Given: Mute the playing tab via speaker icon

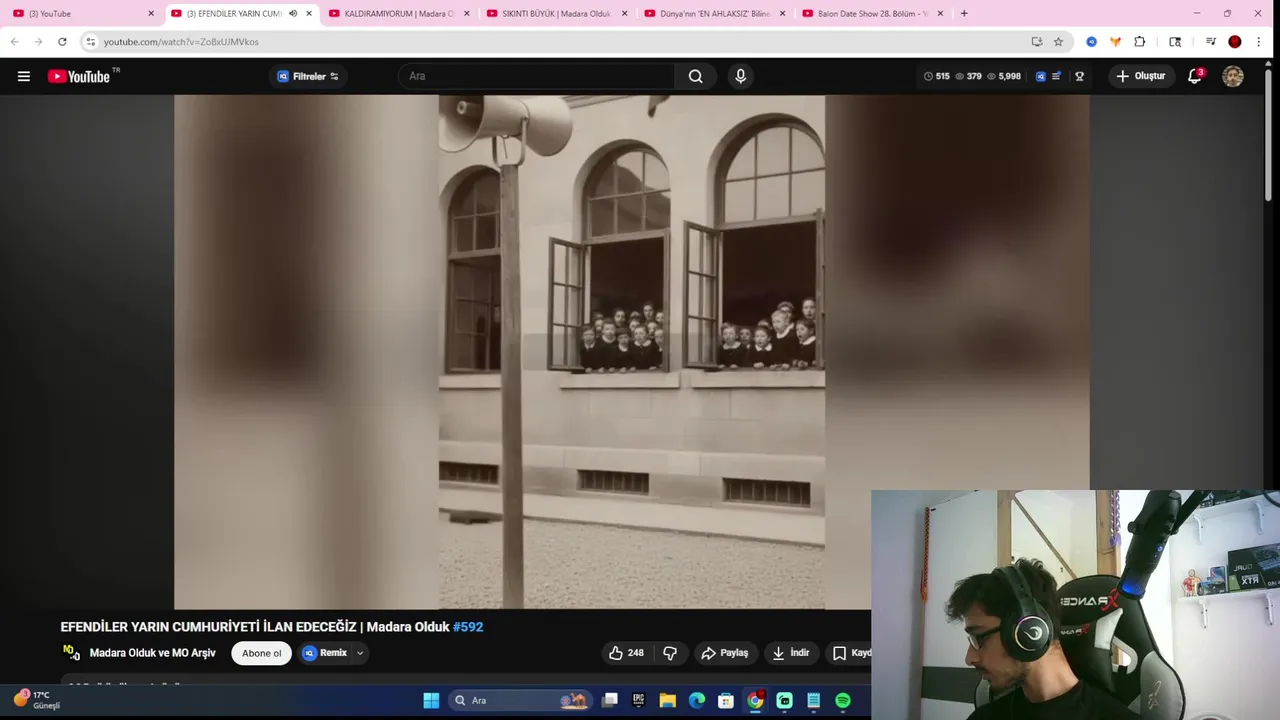Looking at the screenshot, I should pos(293,13).
